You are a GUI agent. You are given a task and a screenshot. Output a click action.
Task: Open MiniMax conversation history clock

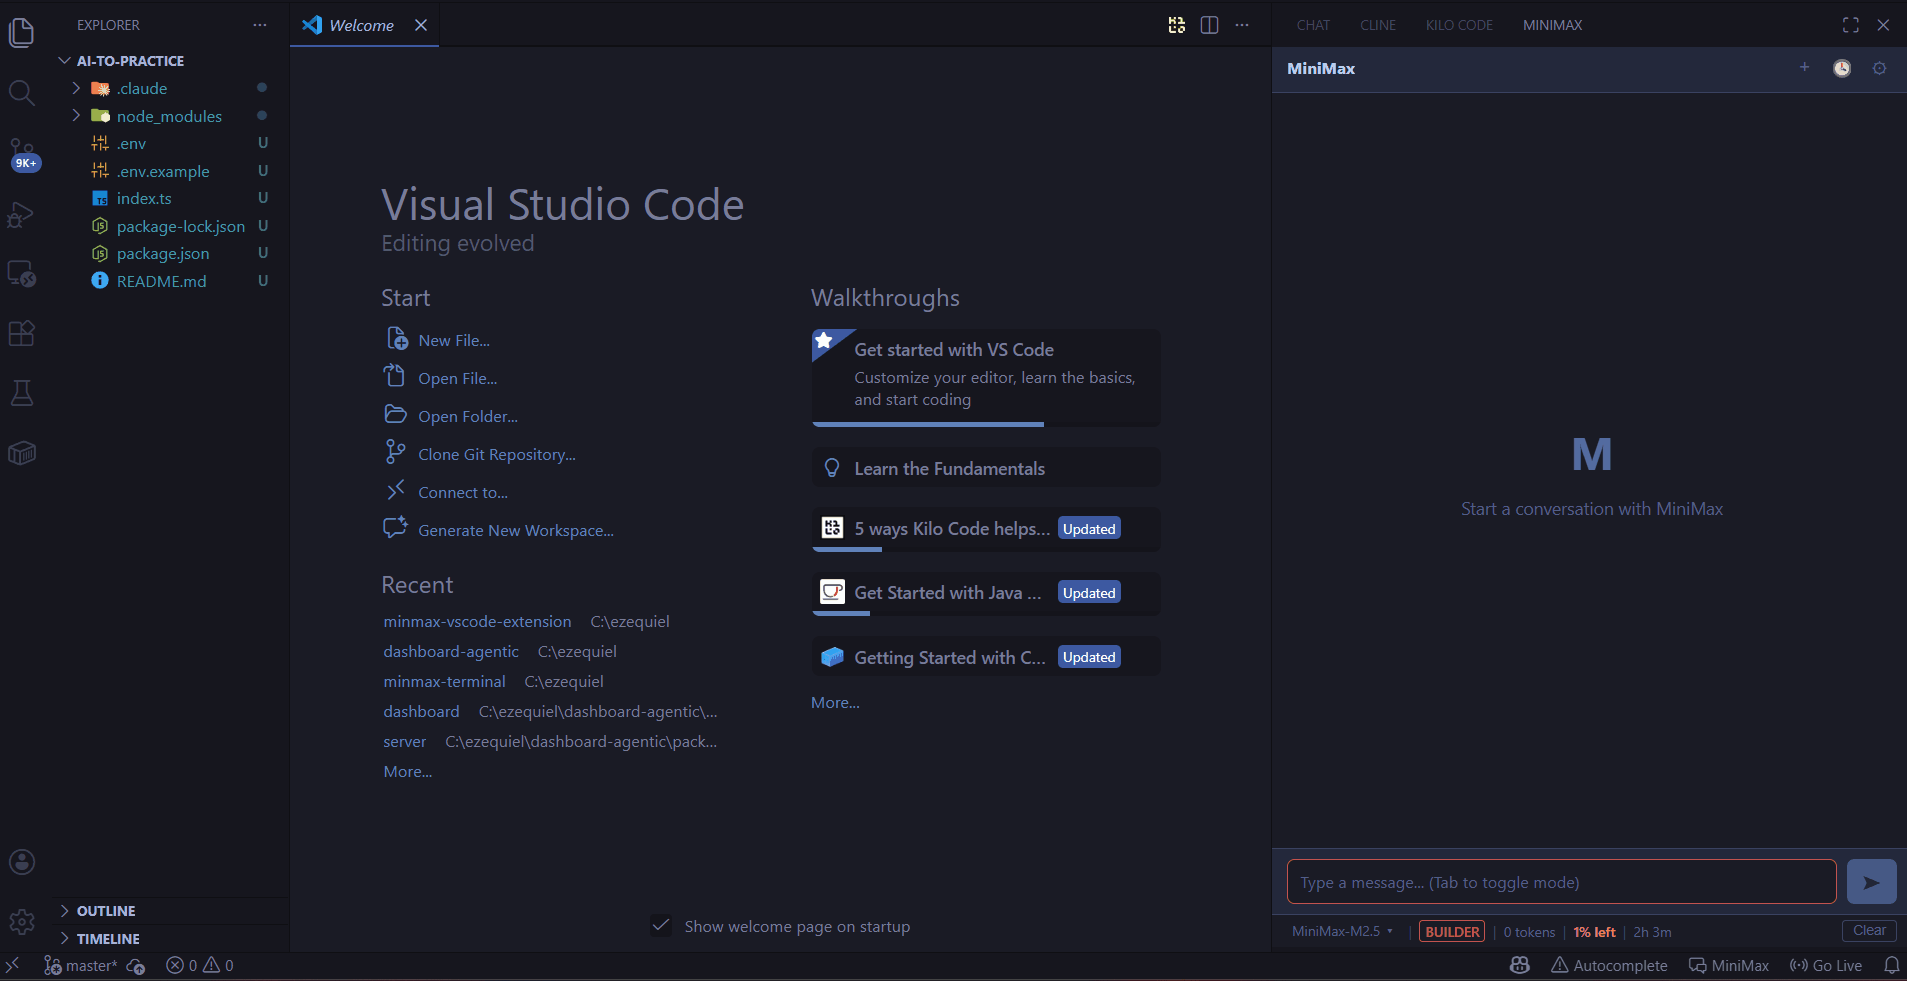click(1842, 68)
